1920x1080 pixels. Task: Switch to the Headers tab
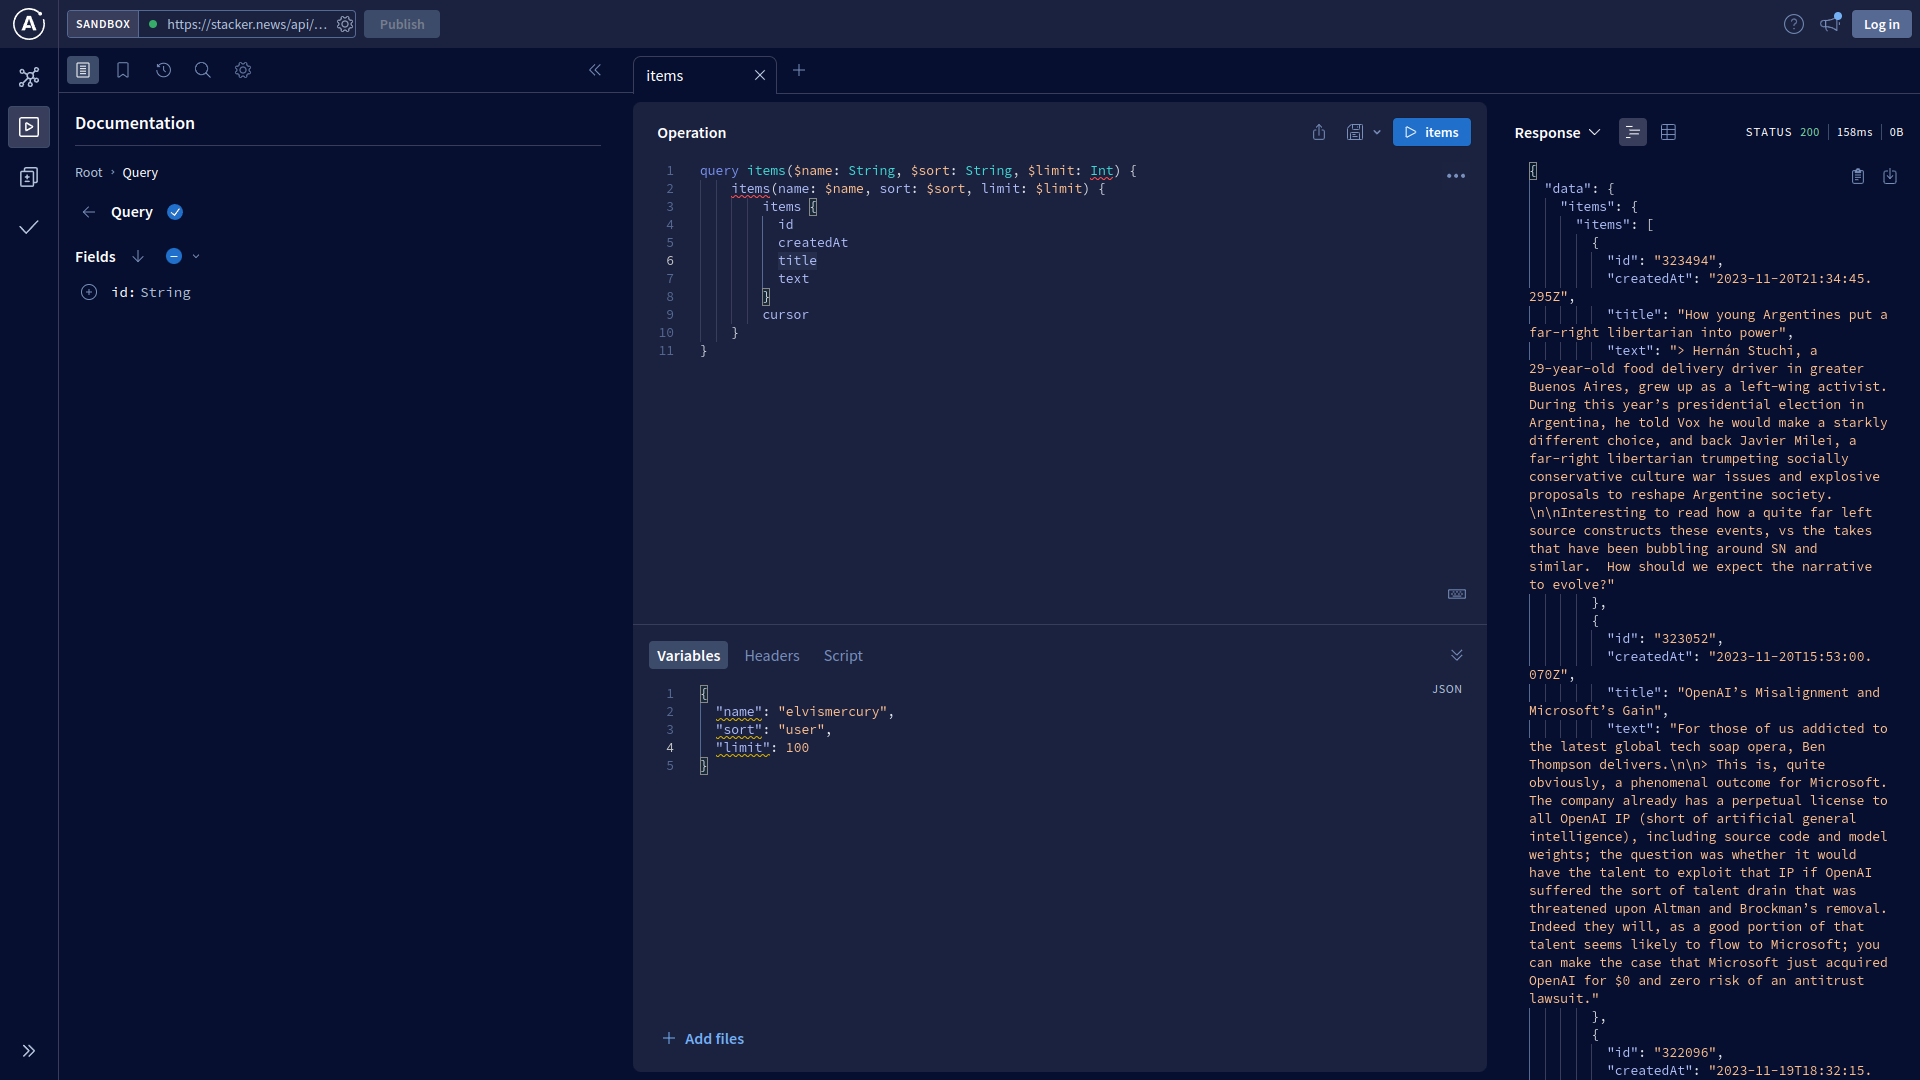point(771,656)
